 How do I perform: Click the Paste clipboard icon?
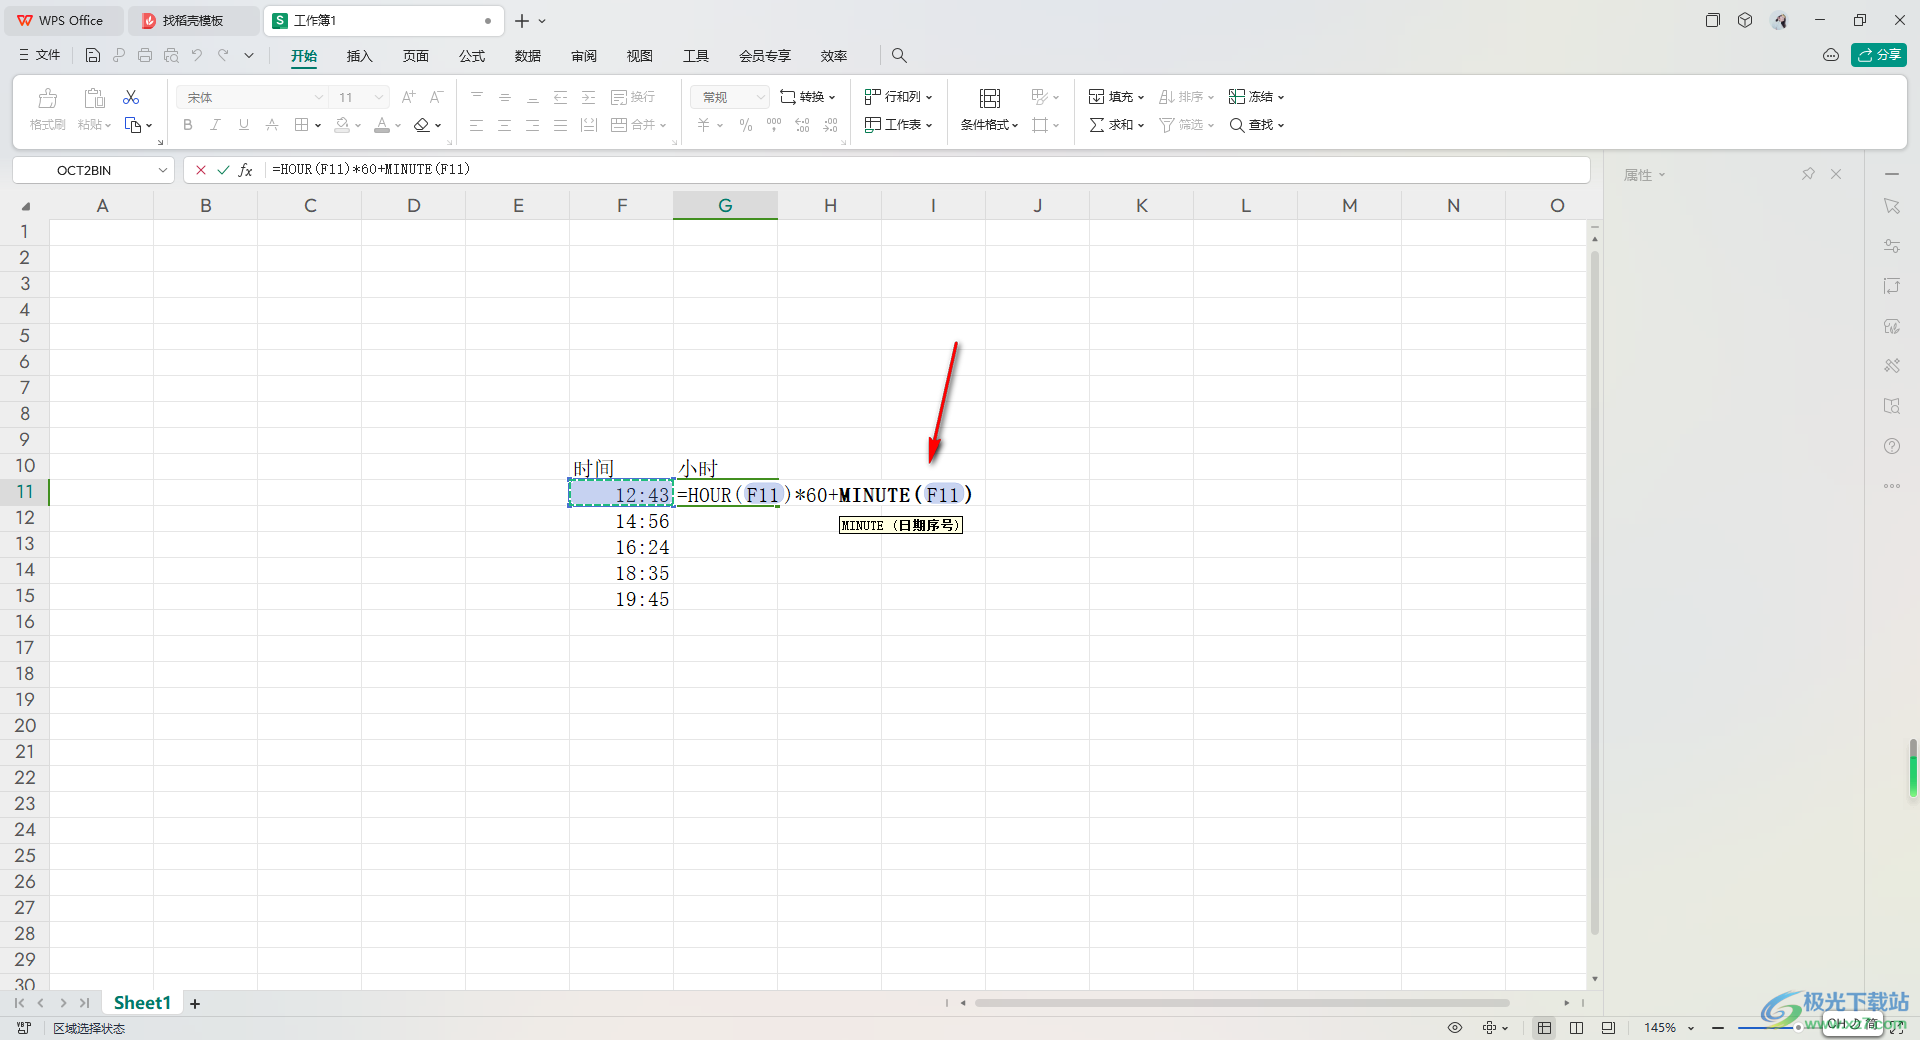(95, 98)
